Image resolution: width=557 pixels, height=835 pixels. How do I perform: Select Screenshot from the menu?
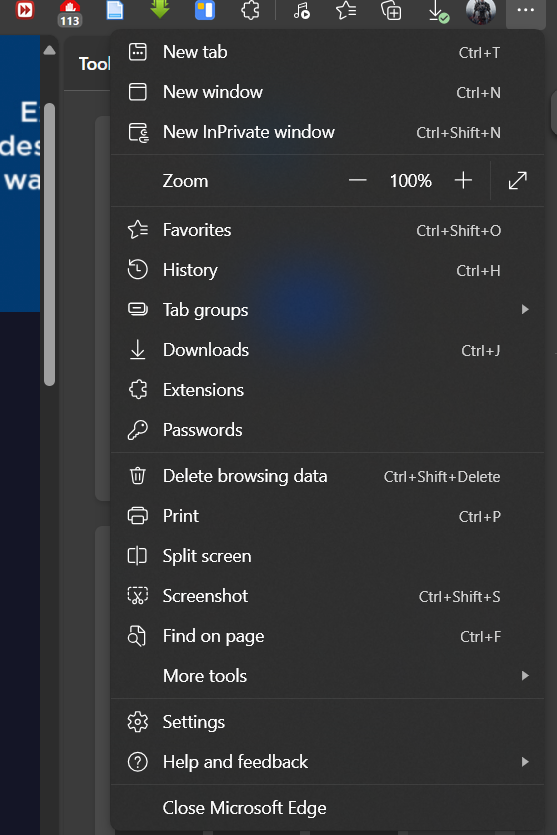point(327,596)
